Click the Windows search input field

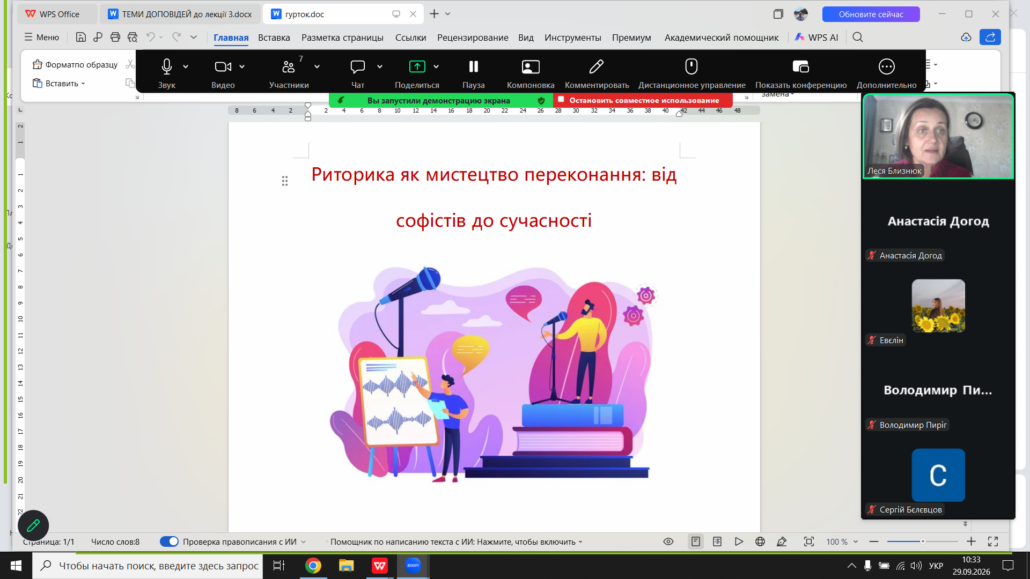[148, 565]
